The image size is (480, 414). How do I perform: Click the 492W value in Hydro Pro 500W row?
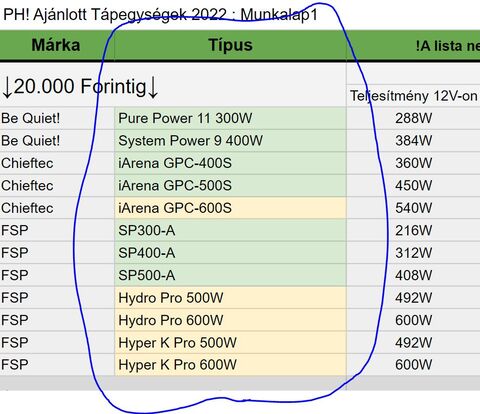pyautogui.click(x=414, y=298)
